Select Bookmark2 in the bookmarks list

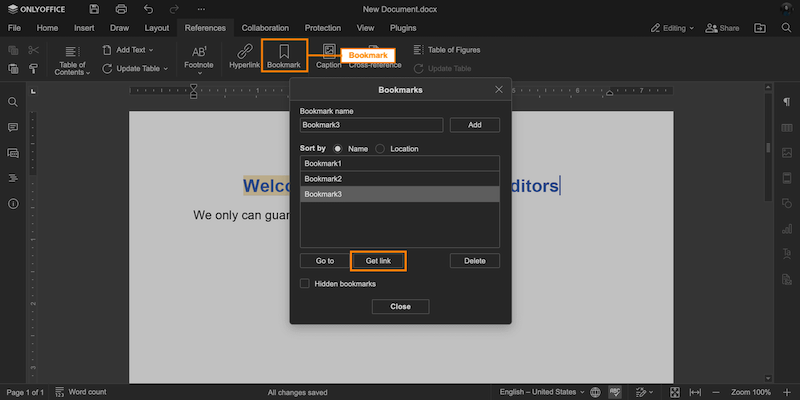[x=399, y=179]
